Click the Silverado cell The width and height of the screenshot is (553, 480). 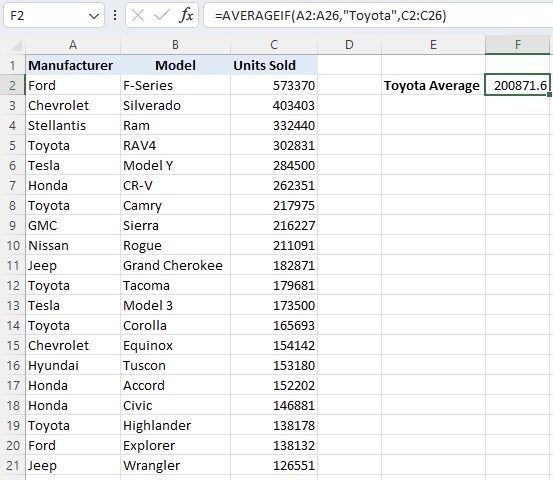(x=175, y=105)
